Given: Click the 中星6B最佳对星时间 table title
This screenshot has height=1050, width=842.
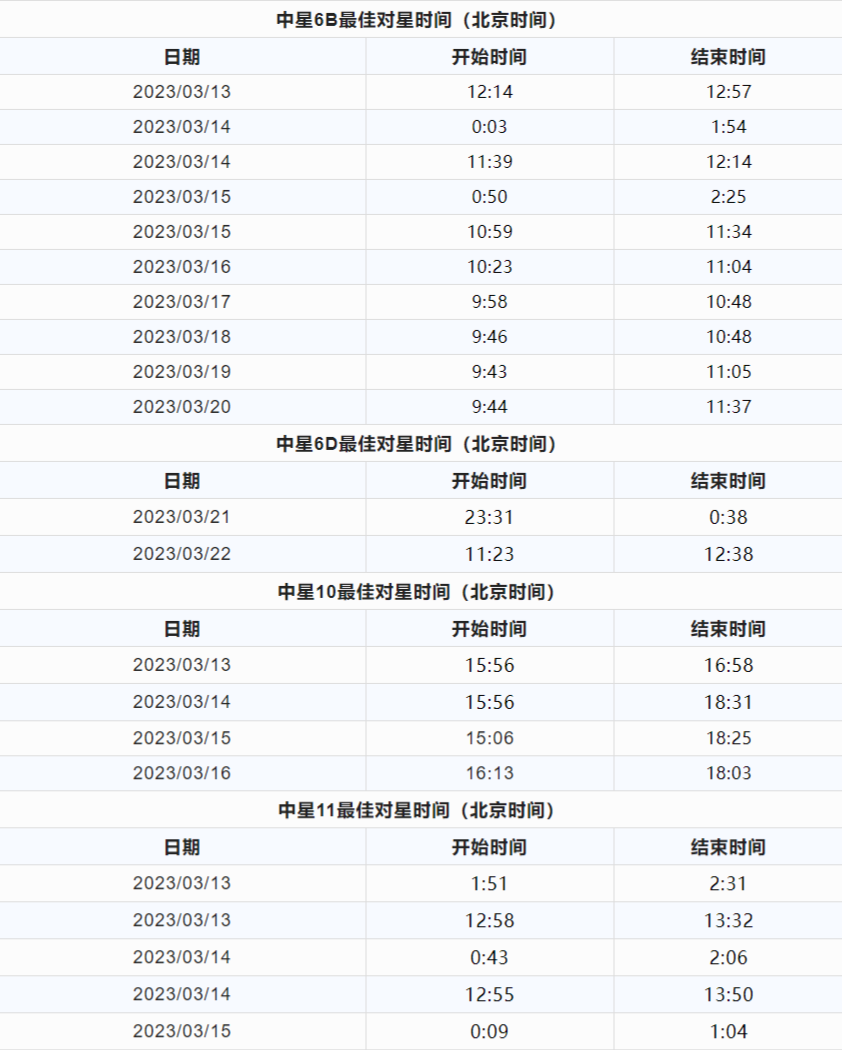Looking at the screenshot, I should 416,20.
